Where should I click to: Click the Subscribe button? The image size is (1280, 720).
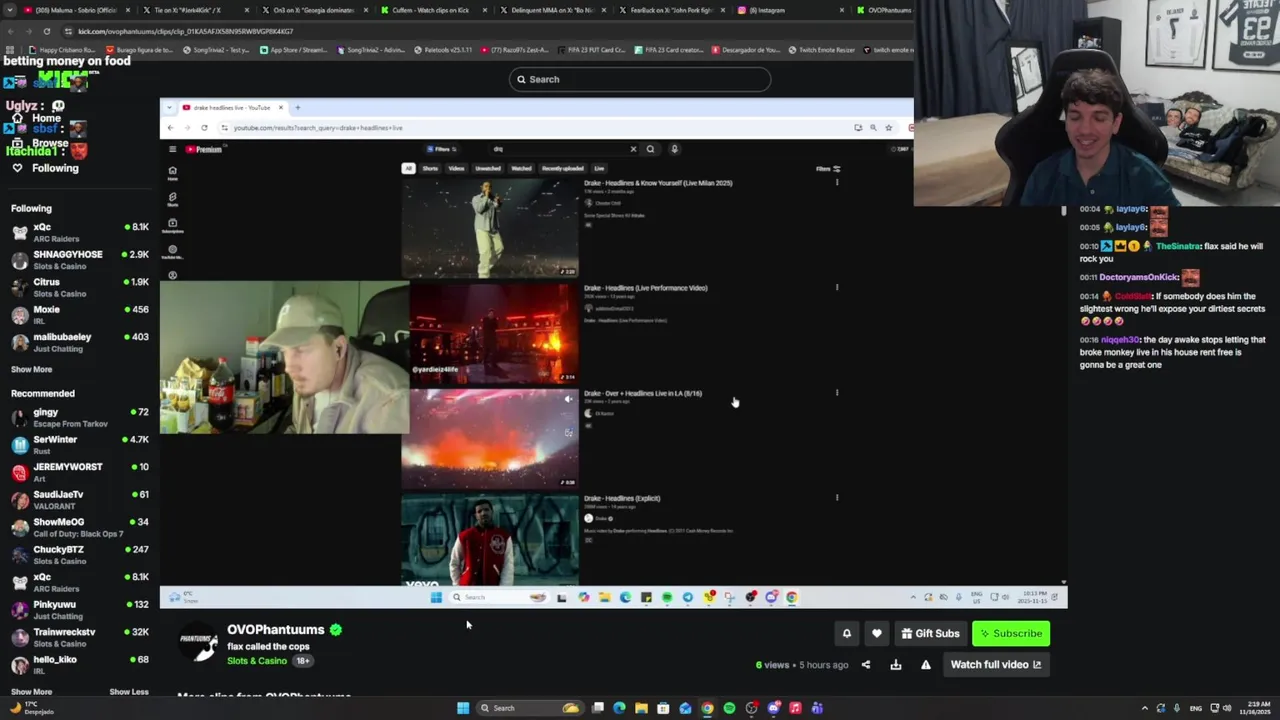pos(1010,633)
